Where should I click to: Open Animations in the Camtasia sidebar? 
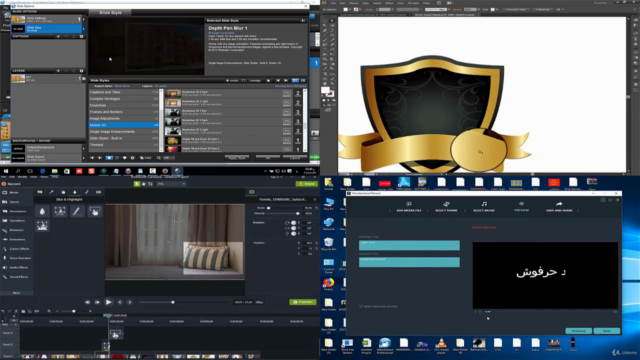pos(16,239)
